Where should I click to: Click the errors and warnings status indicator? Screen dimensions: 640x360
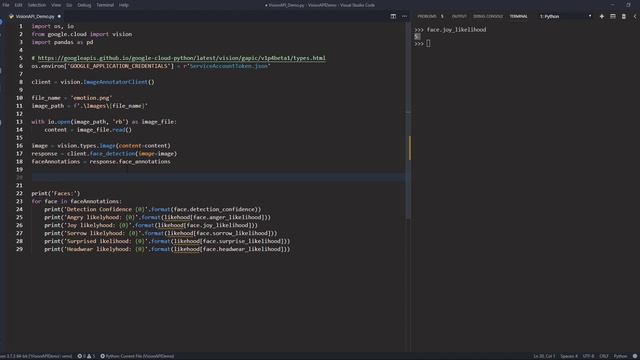point(86,356)
